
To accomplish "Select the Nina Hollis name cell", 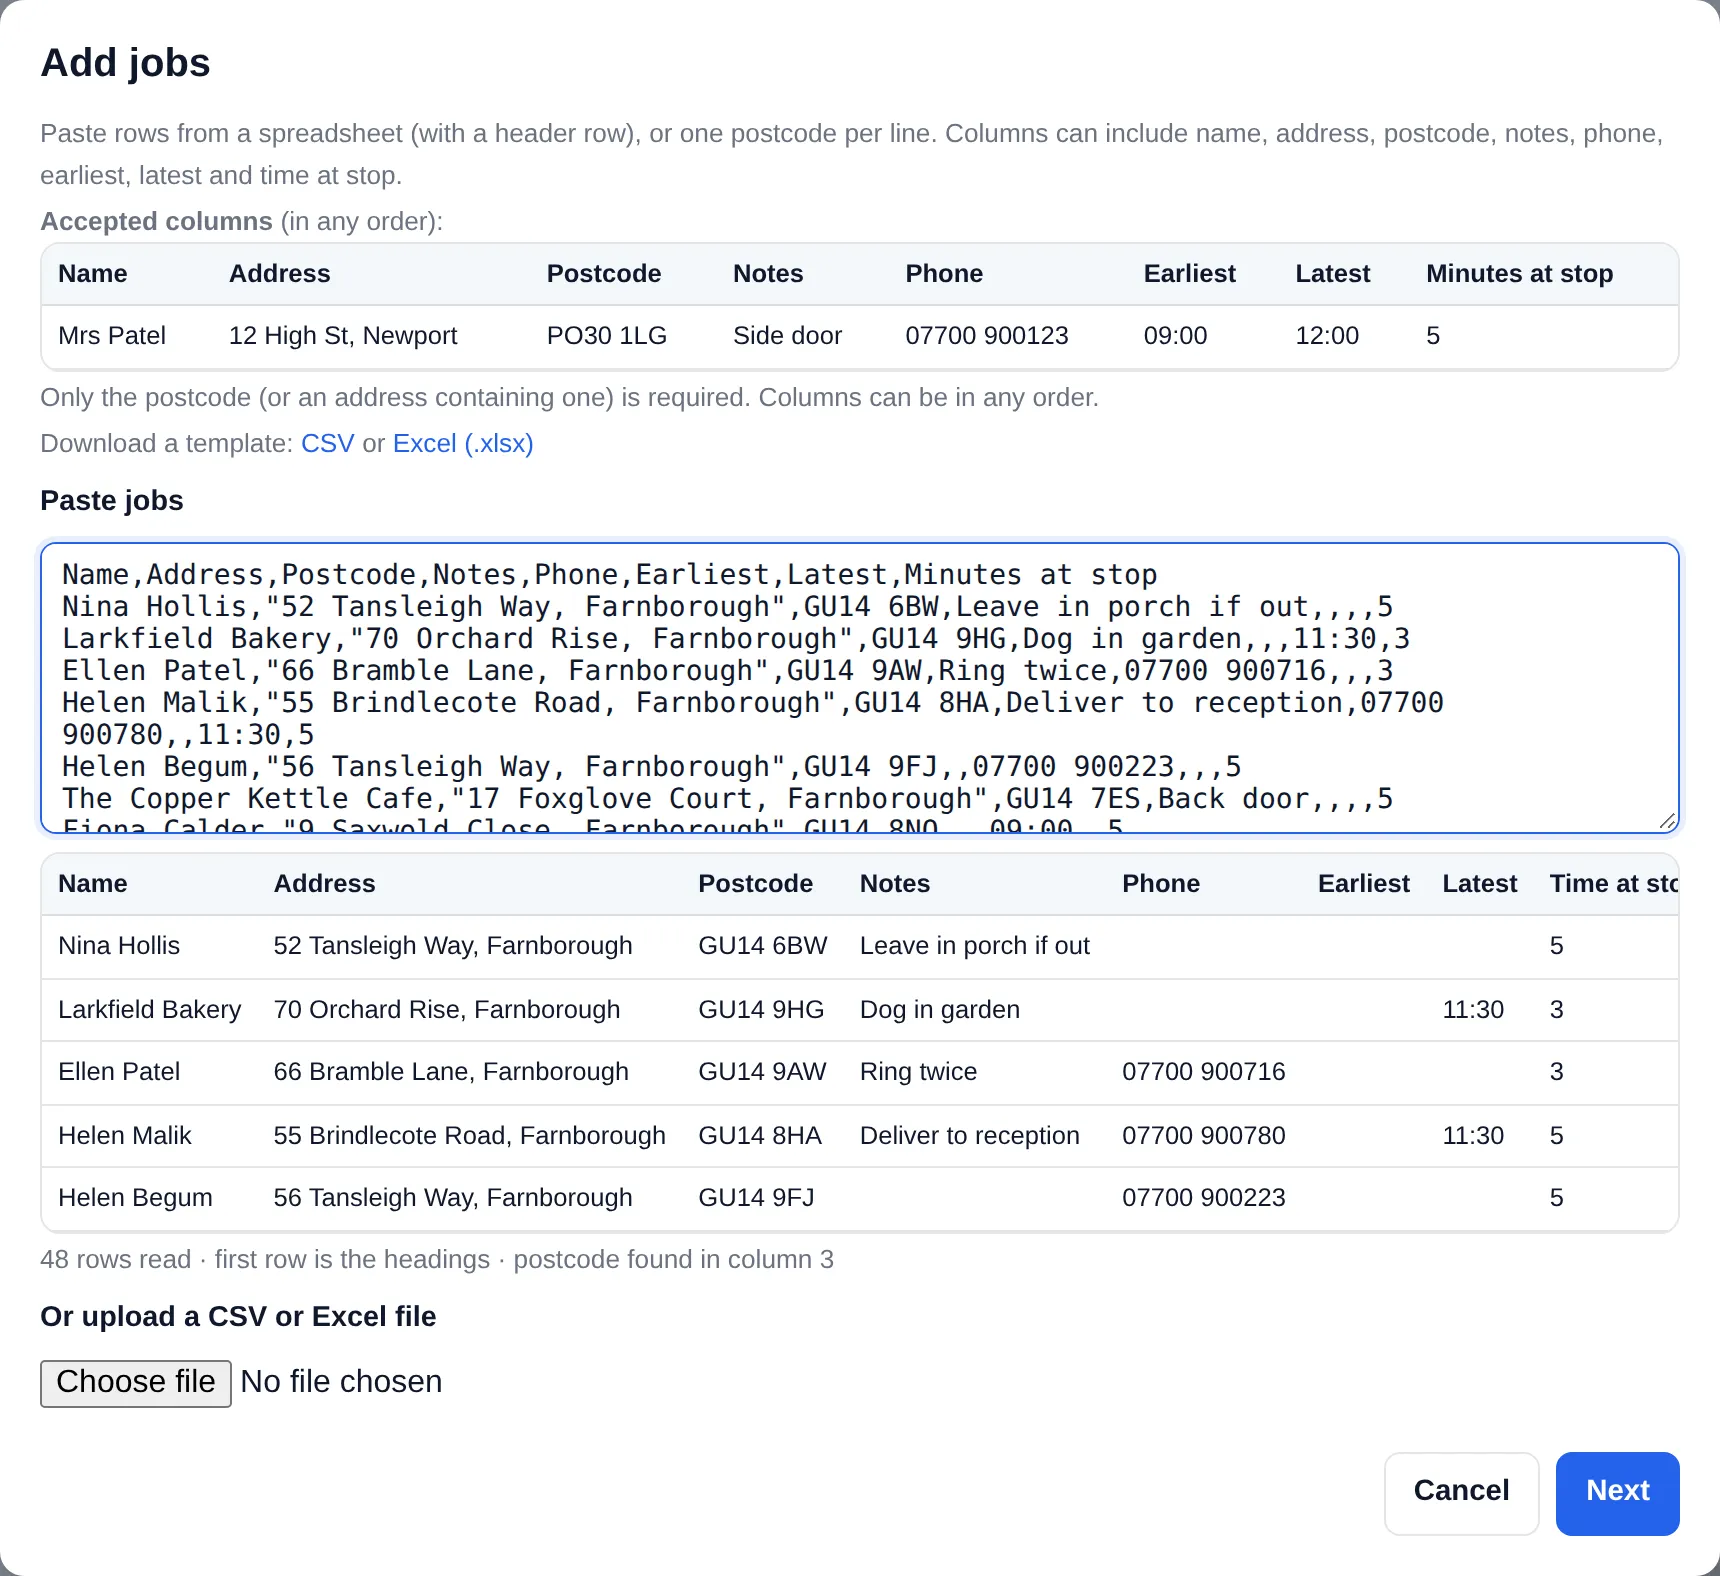I will pyautogui.click(x=119, y=946).
